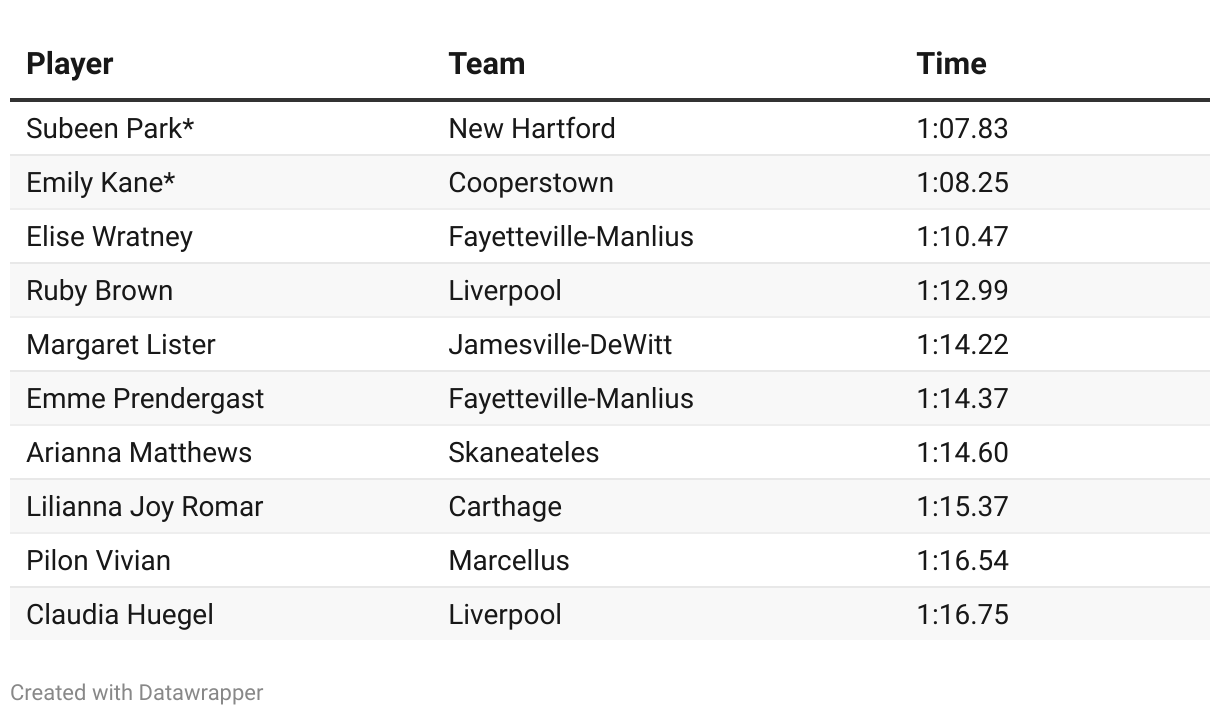Click the Jamesville-DeWitt team cell

click(x=560, y=345)
